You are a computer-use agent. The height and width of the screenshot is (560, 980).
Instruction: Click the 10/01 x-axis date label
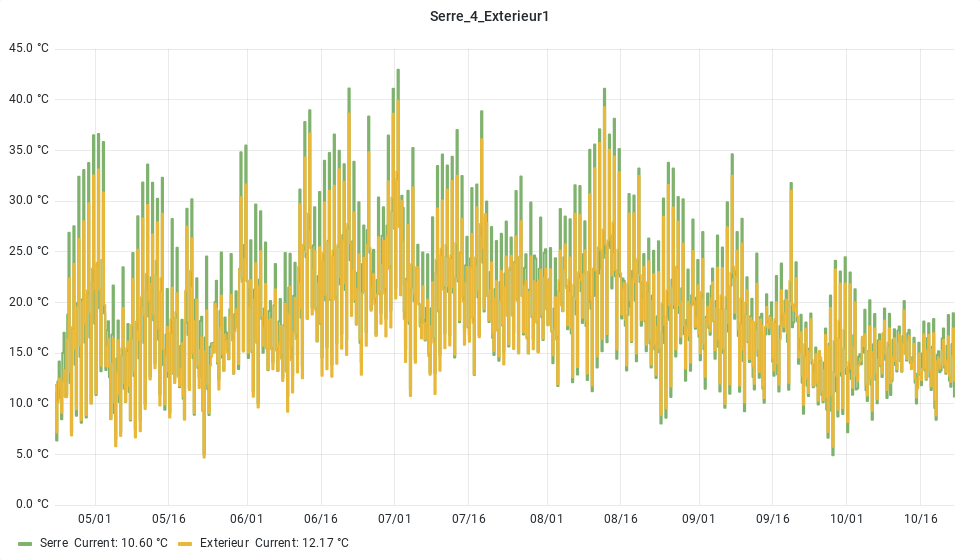click(x=847, y=519)
